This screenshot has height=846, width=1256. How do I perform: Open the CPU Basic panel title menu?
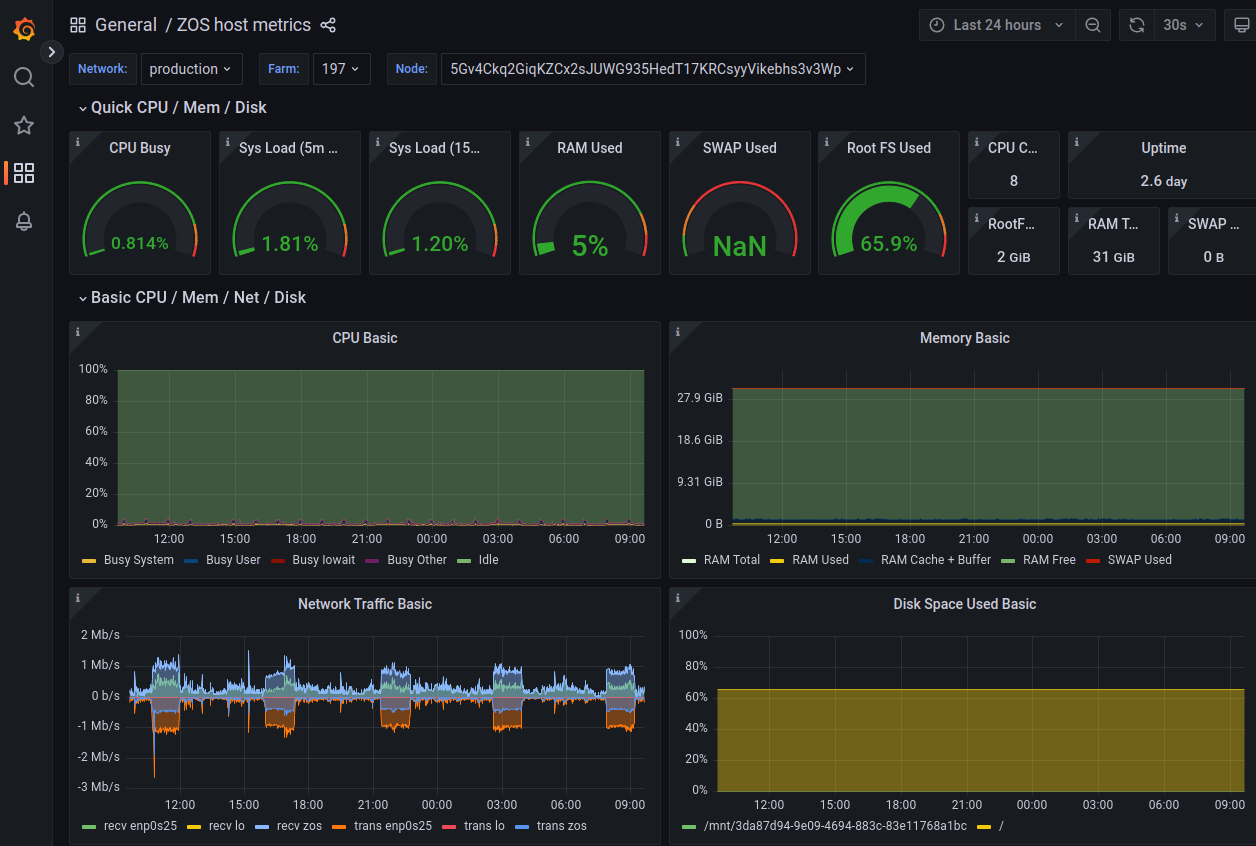(x=365, y=338)
